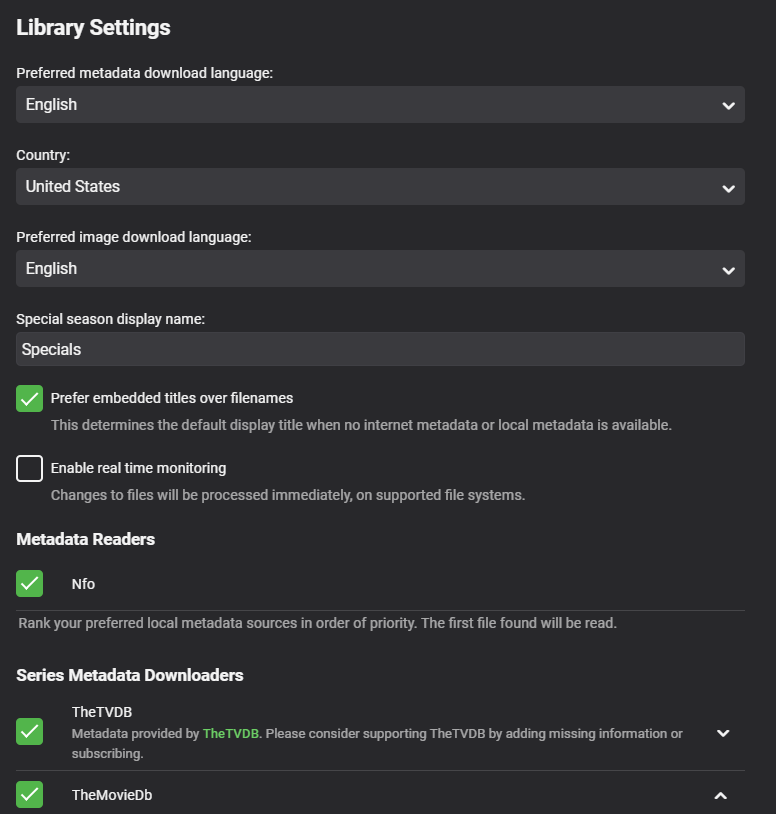Click the Prefer embedded titles label text
Screen dimensions: 776x814
click(172, 398)
